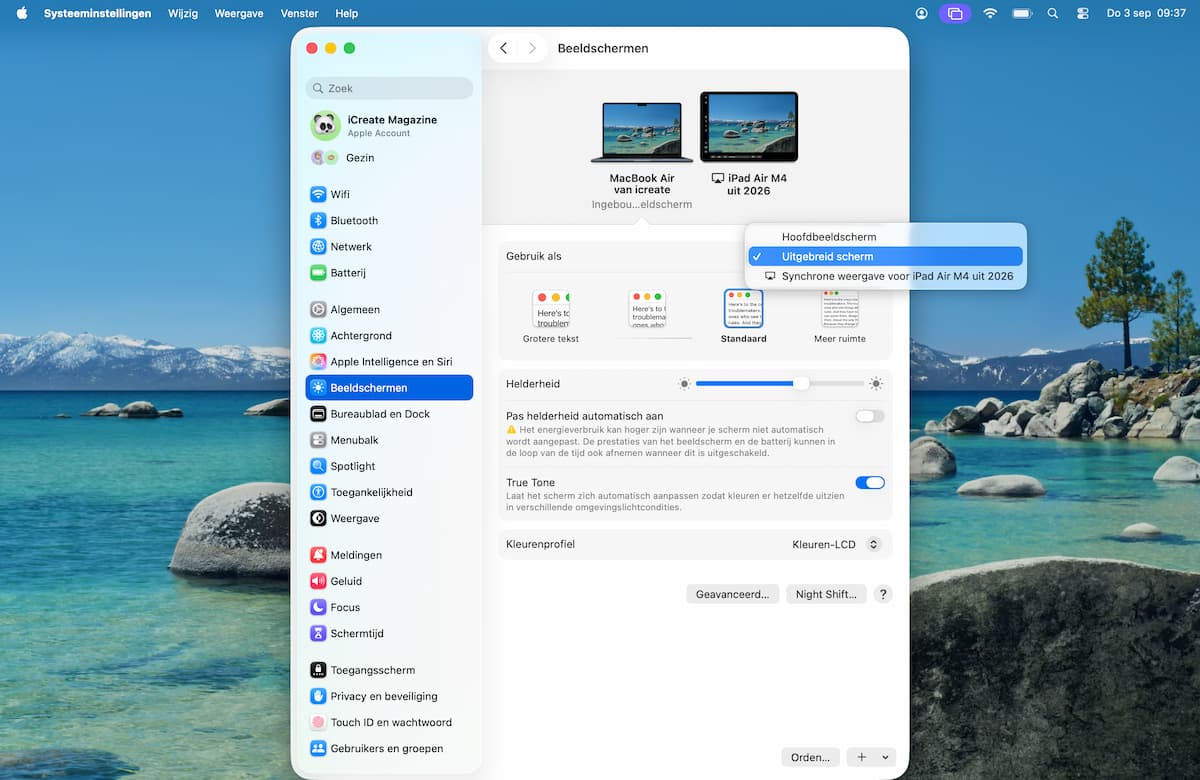Image resolution: width=1200 pixels, height=780 pixels.
Task: Open the Schermtijd hourglass icon
Action: tap(318, 633)
